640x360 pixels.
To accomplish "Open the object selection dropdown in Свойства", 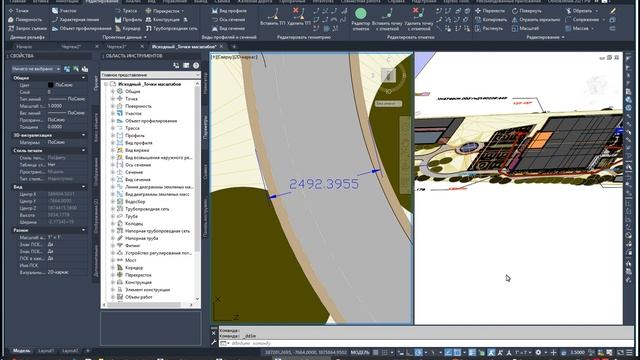I will coord(36,69).
